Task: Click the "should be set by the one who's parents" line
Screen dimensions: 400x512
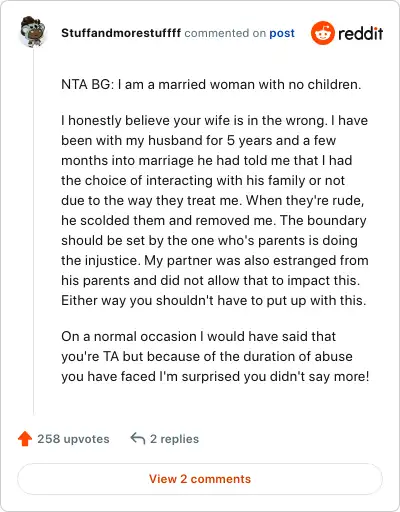Action: tap(209, 240)
